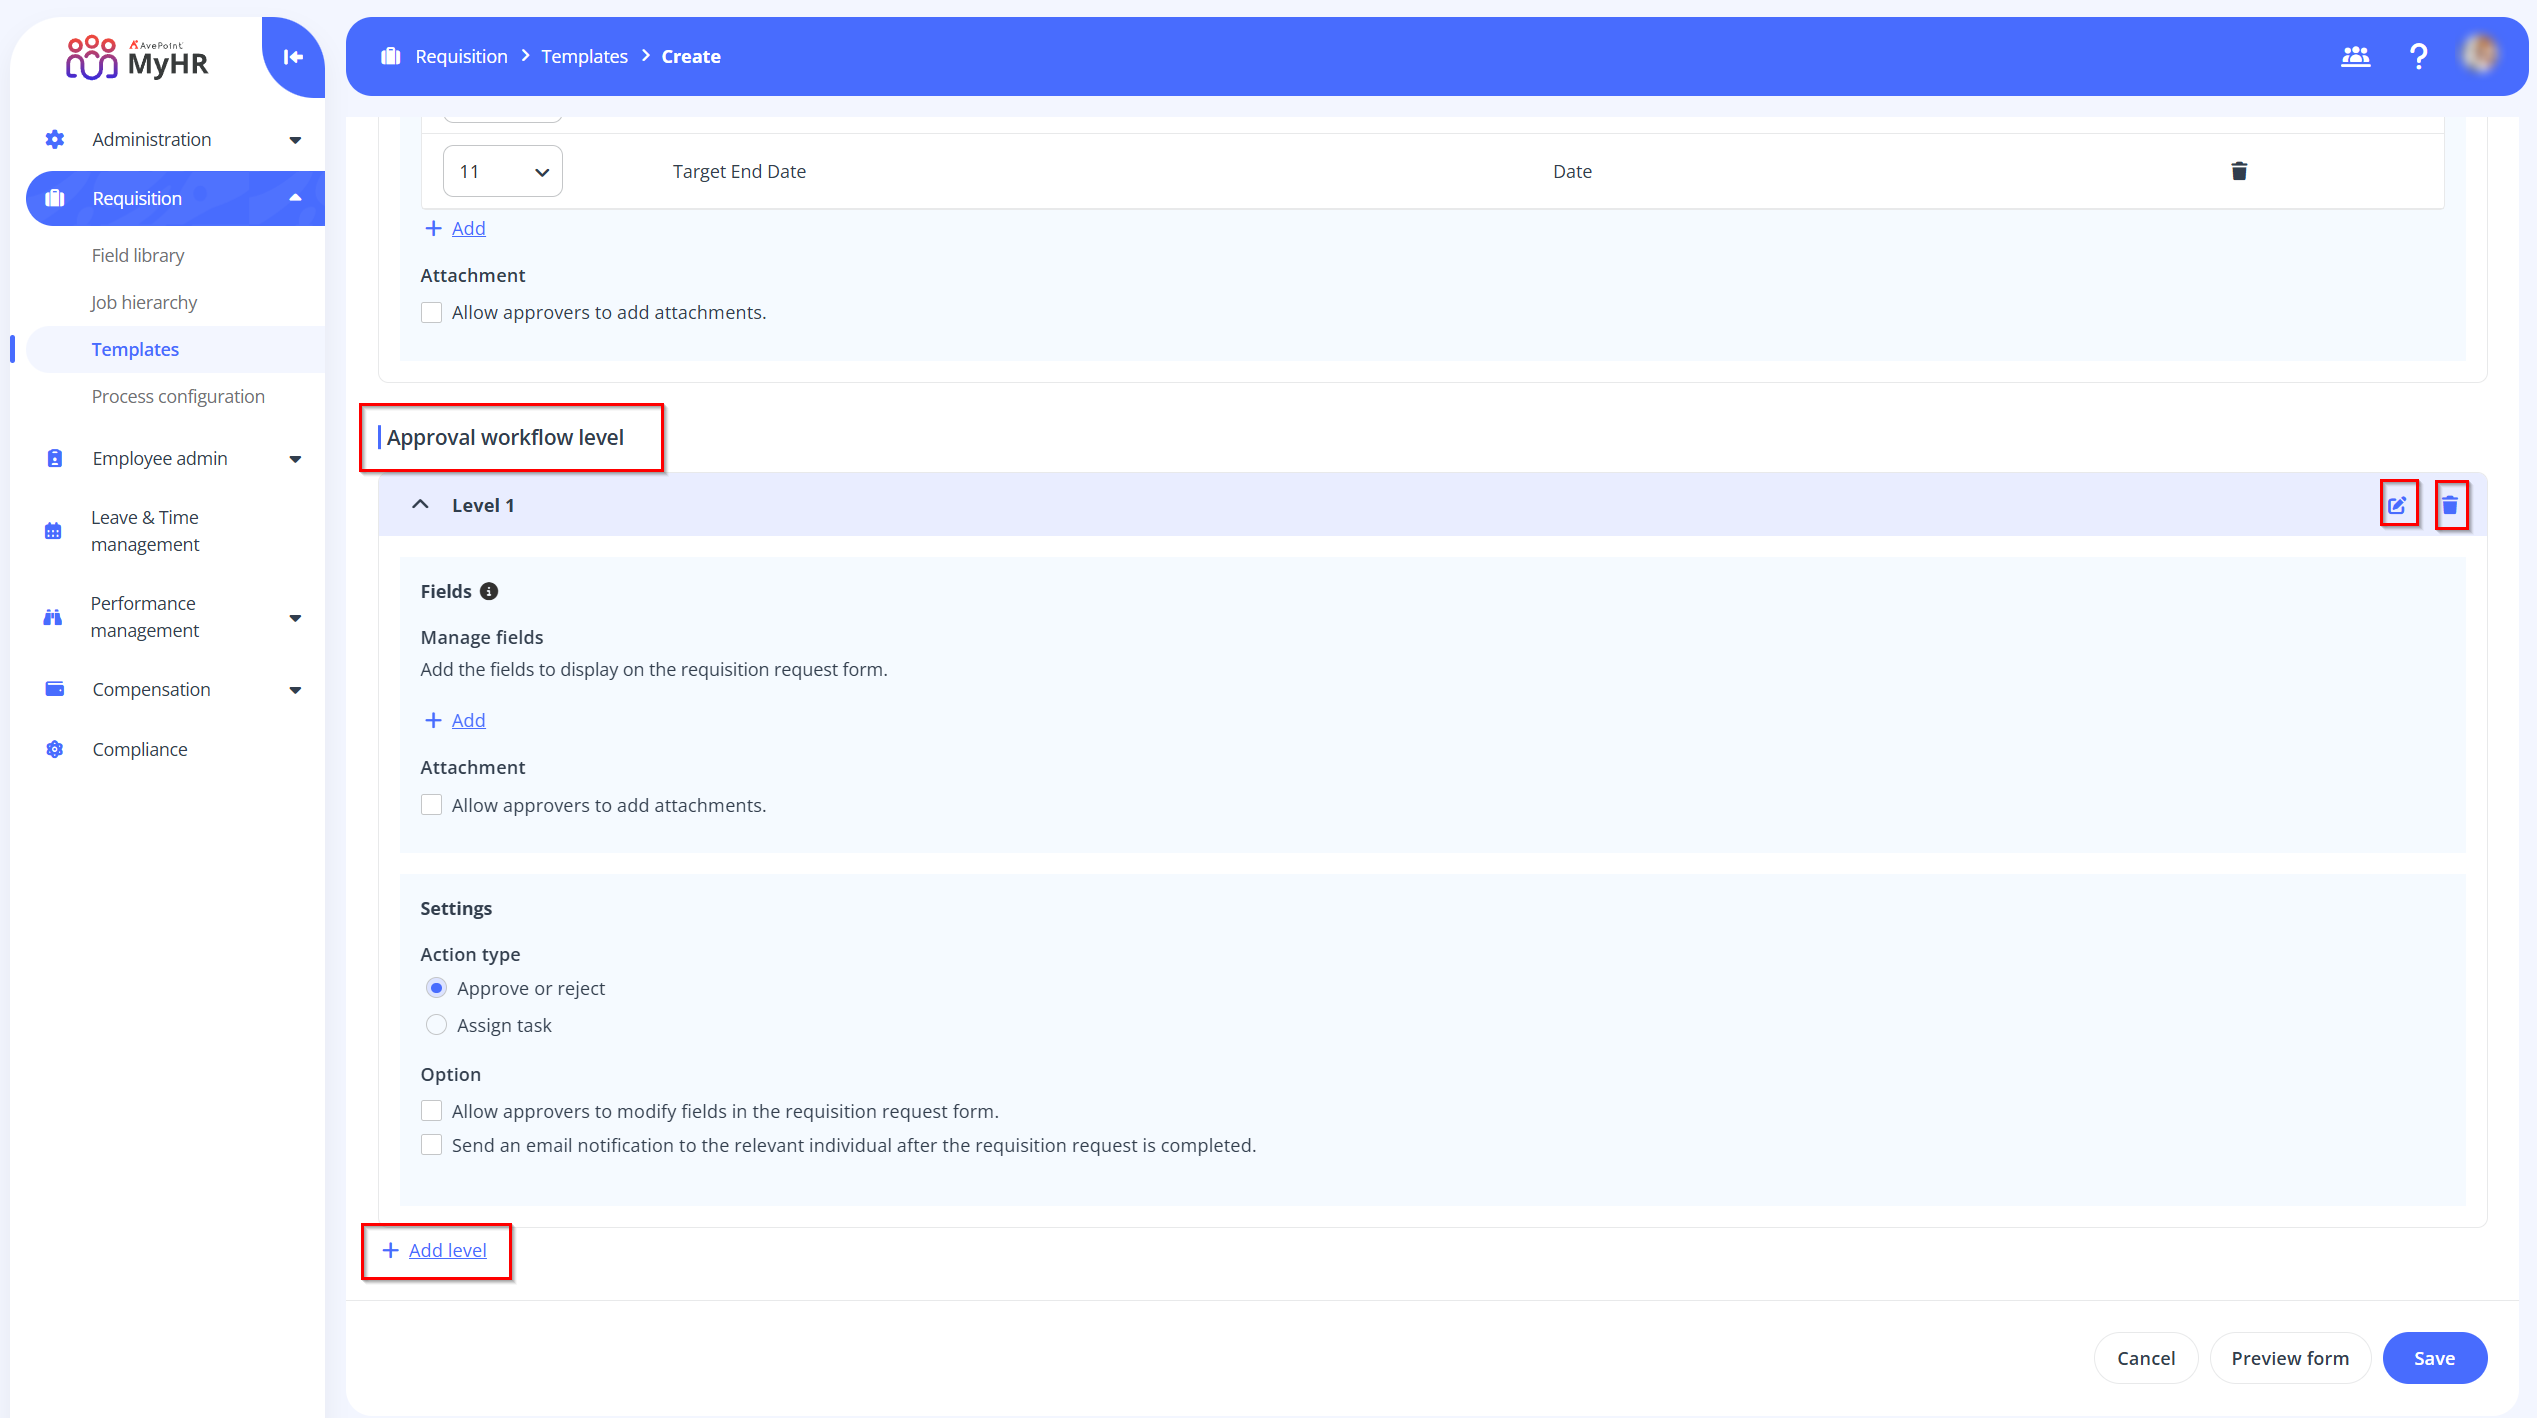This screenshot has width=2537, height=1418.
Task: Open the people group icon in header
Action: (x=2356, y=56)
